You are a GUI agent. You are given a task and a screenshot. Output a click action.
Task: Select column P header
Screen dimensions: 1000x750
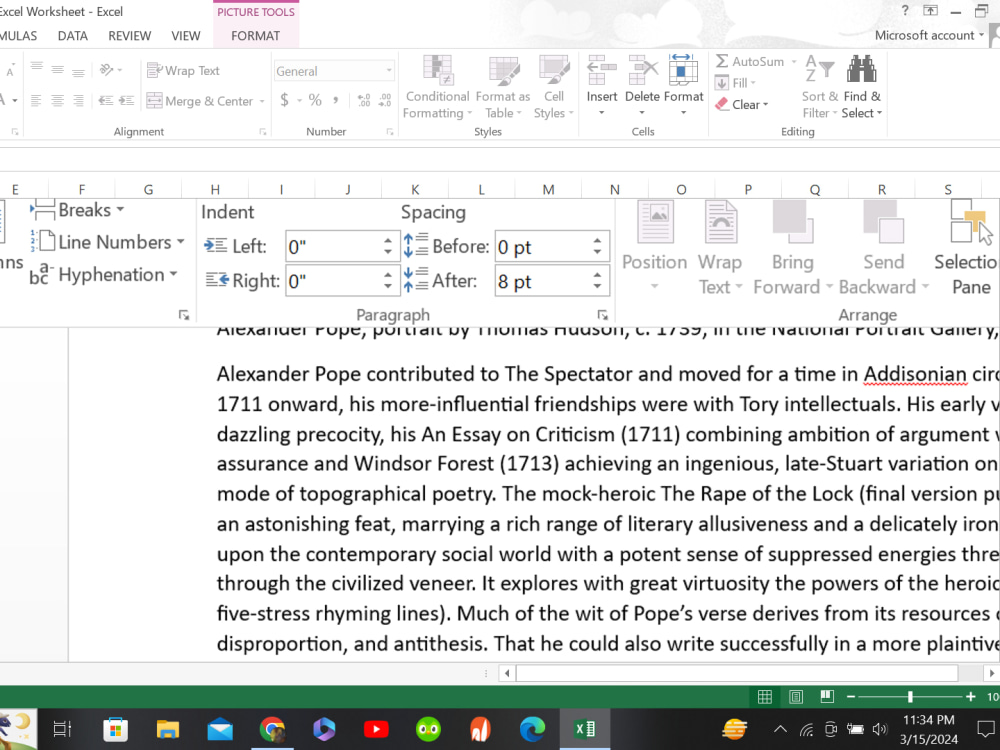pyautogui.click(x=748, y=189)
